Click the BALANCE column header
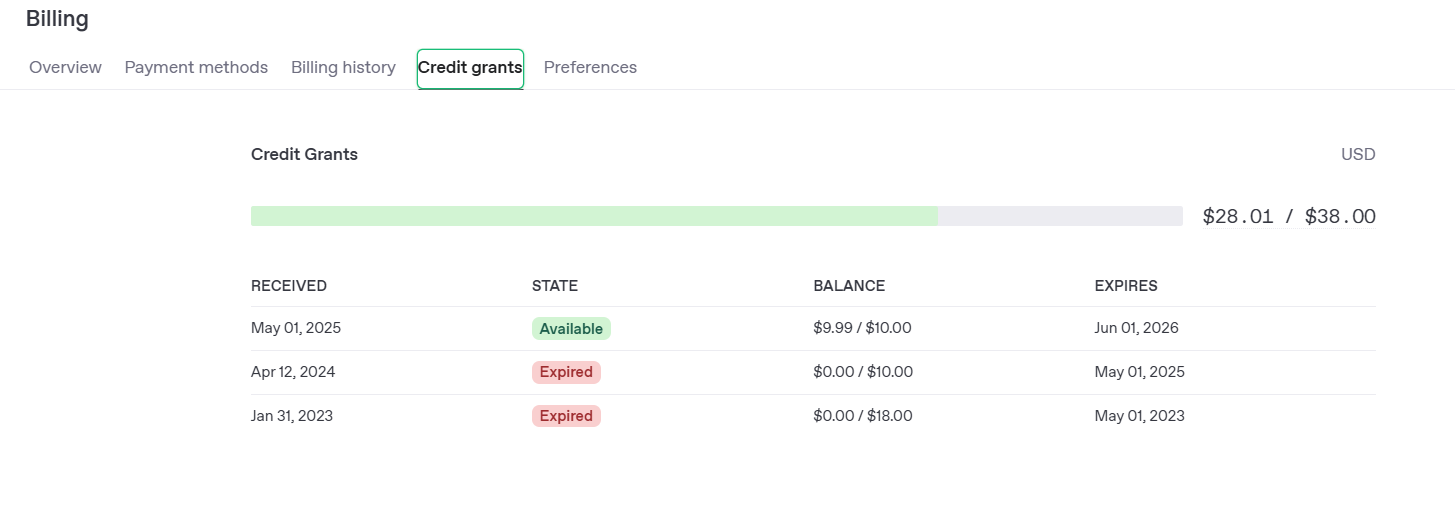This screenshot has width=1455, height=526. pos(849,286)
